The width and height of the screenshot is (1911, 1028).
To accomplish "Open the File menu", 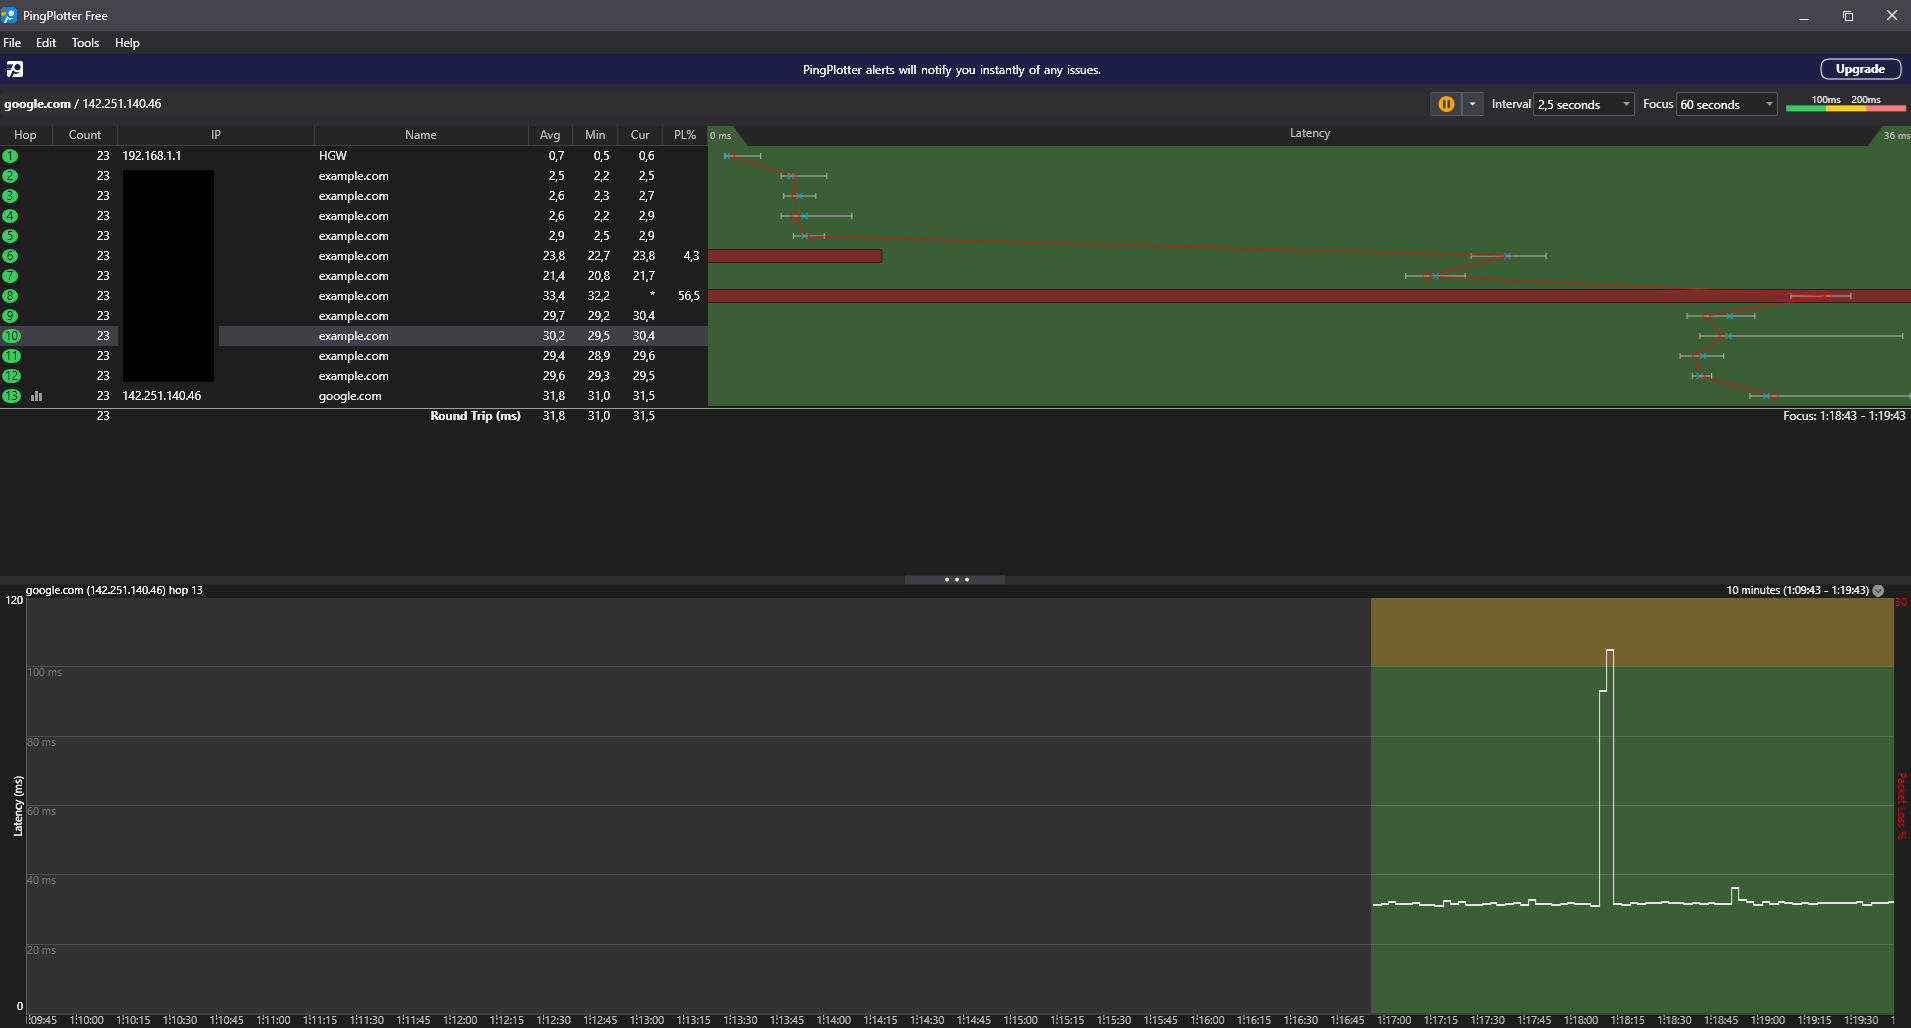I will point(12,43).
